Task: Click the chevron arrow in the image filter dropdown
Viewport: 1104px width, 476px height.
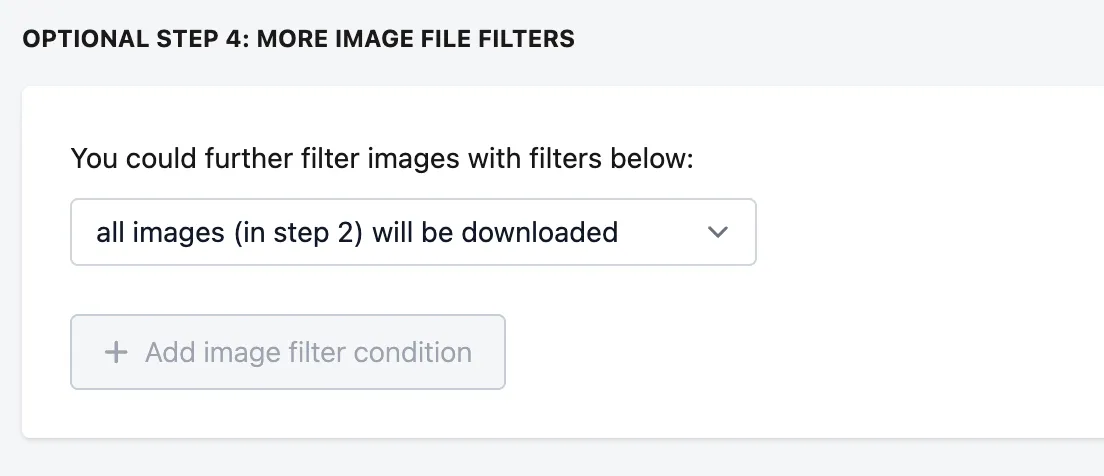Action: click(x=717, y=232)
